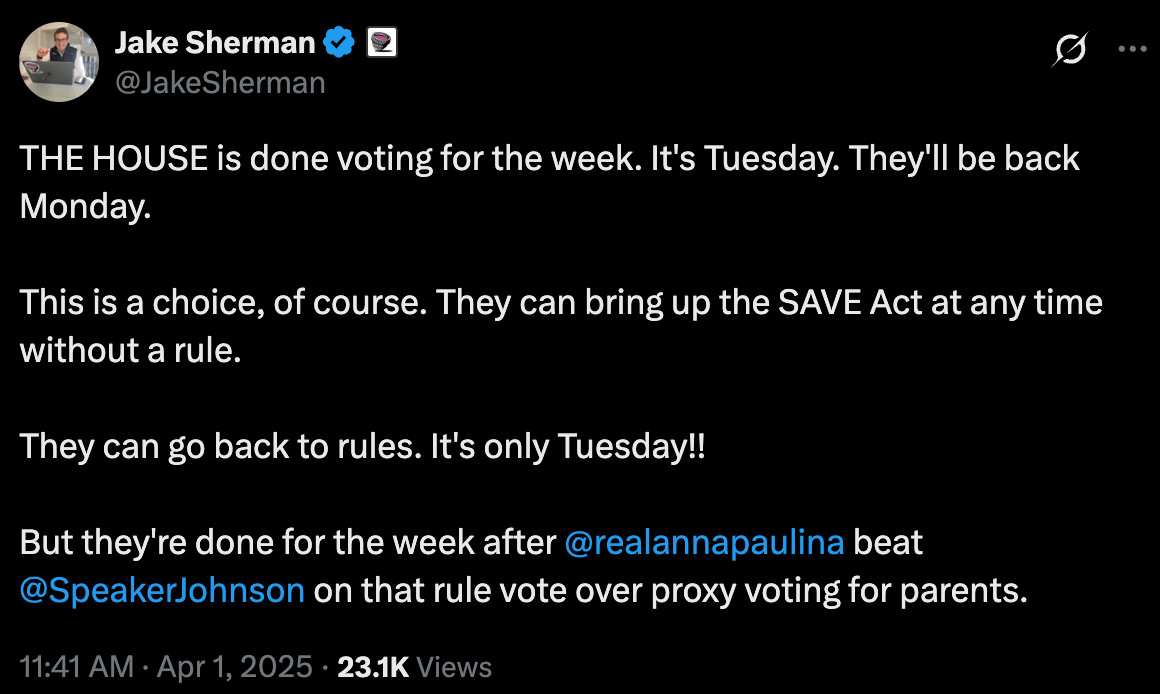The width and height of the screenshot is (1160, 694).
Task: Open Jake Sherman's profile avatar photo
Action: pyautogui.click(x=59, y=62)
